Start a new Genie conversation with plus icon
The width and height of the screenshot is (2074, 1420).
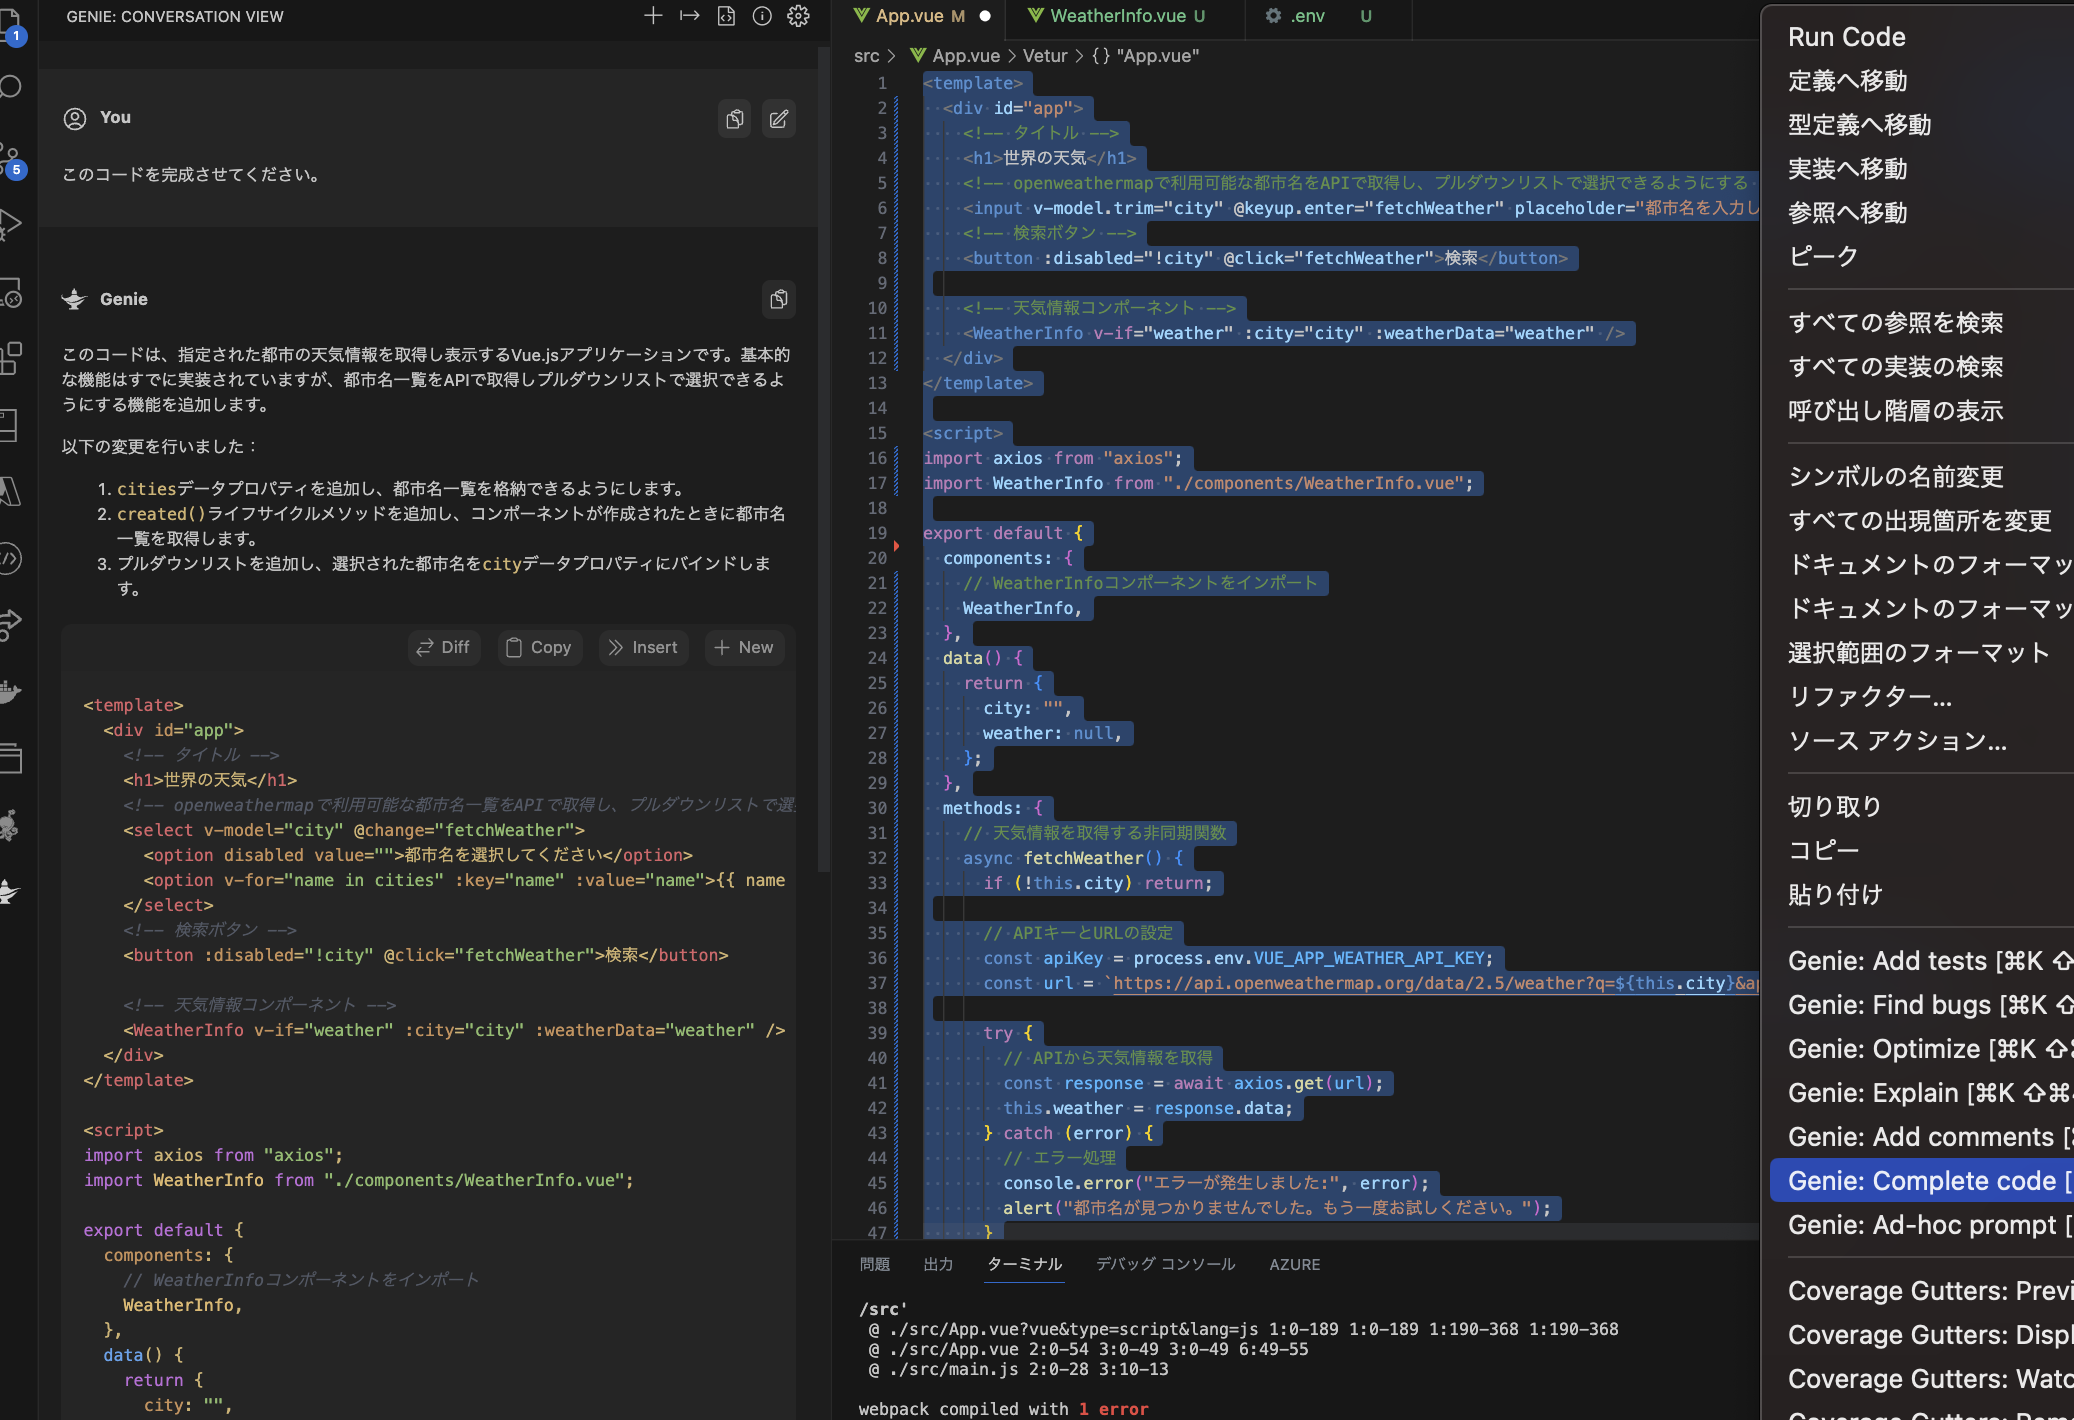tap(653, 16)
